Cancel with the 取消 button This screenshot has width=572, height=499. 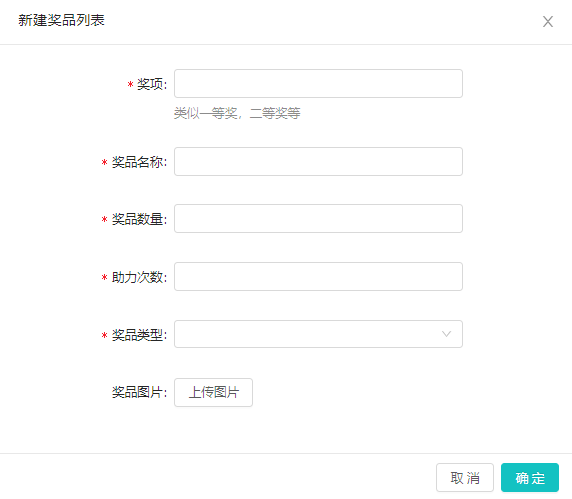click(x=465, y=477)
